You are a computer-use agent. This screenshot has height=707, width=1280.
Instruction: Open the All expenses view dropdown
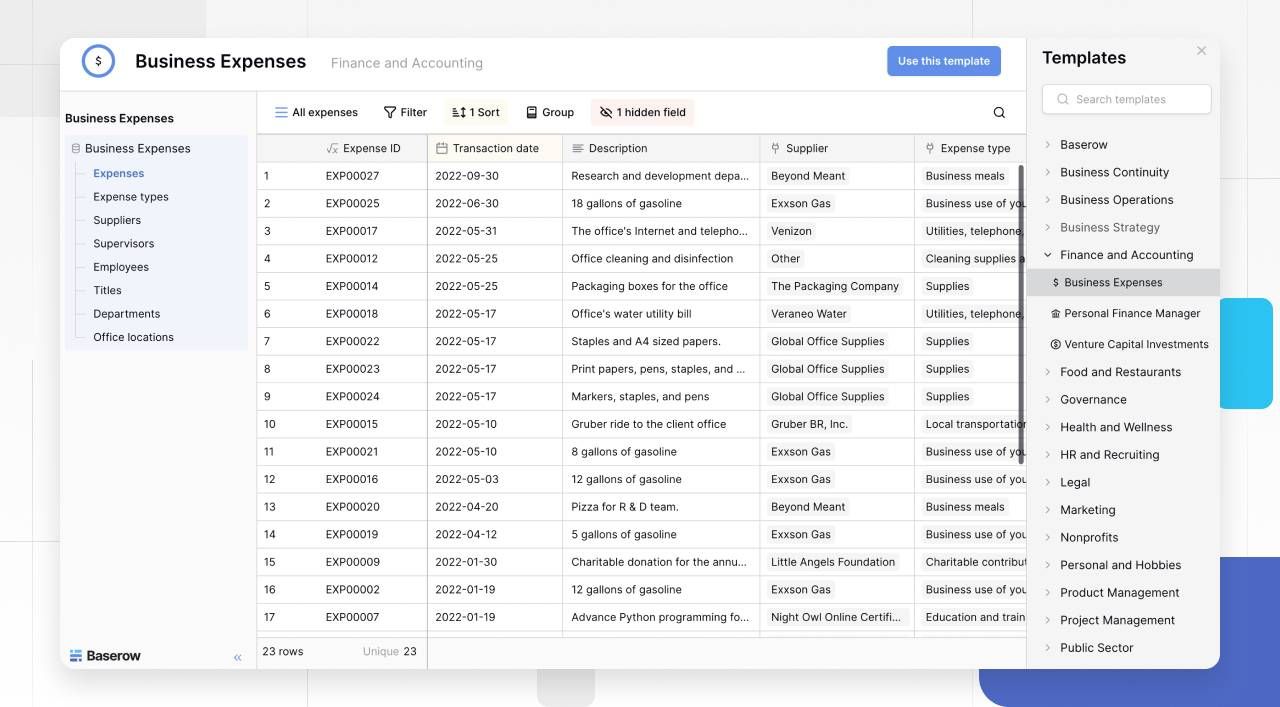pos(316,113)
